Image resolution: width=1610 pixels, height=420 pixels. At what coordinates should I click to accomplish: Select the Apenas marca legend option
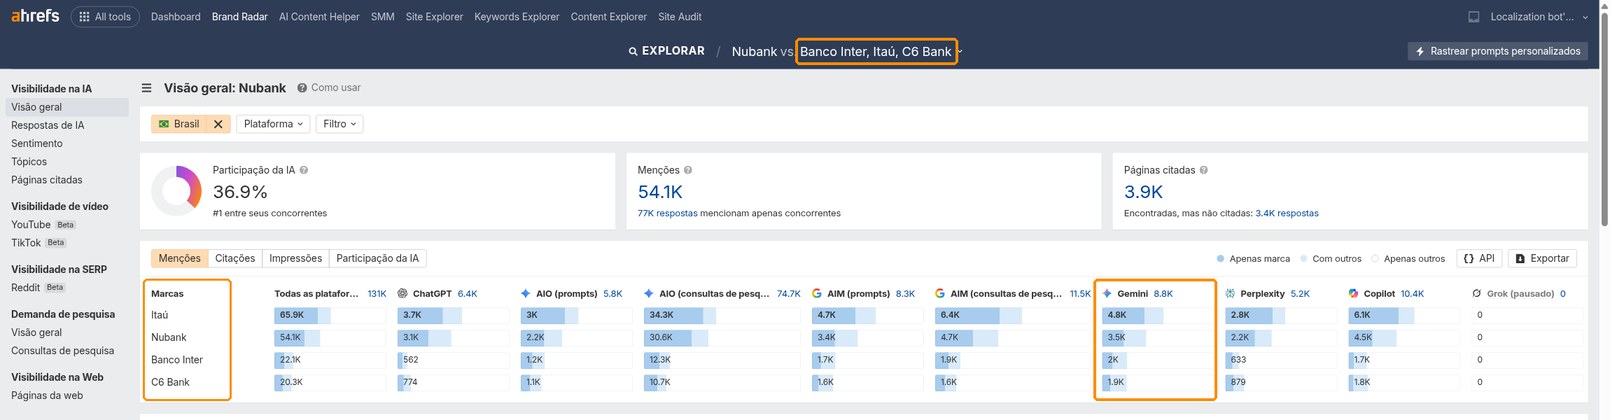(1253, 259)
